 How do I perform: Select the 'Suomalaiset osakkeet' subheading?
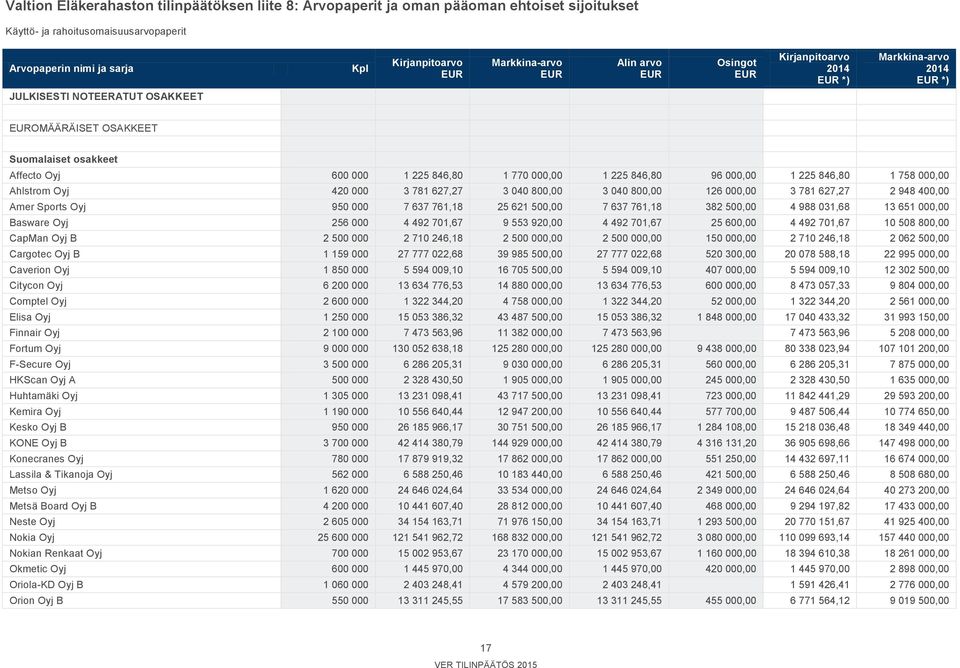pyautogui.click(x=63, y=159)
